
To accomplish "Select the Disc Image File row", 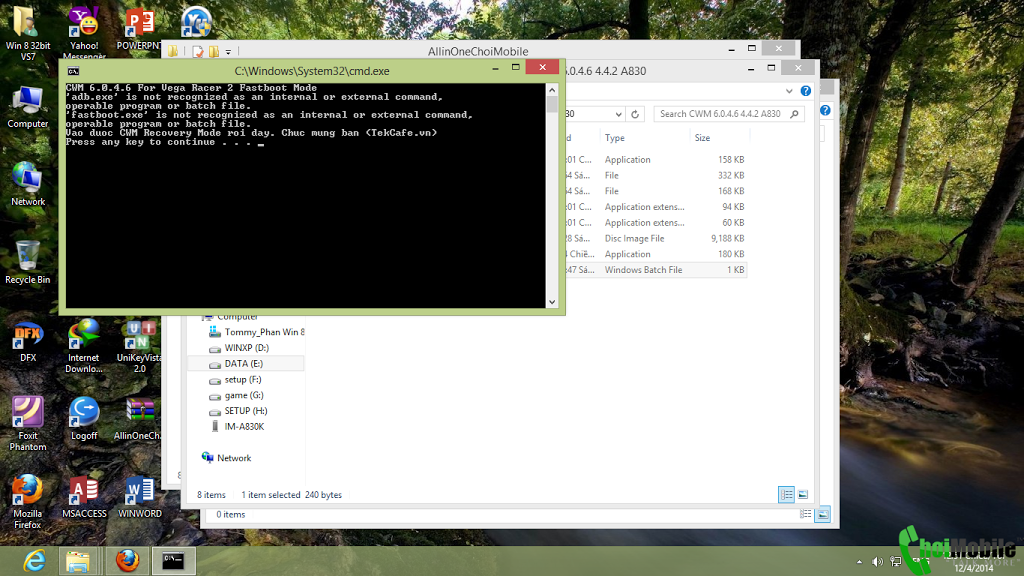I will pyautogui.click(x=656, y=238).
